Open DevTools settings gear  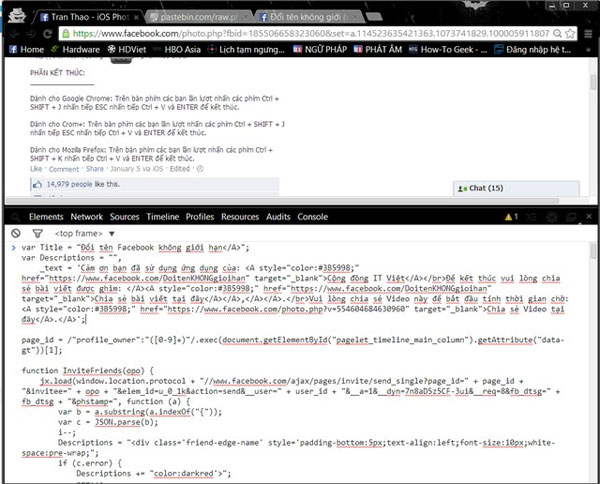tap(551, 217)
